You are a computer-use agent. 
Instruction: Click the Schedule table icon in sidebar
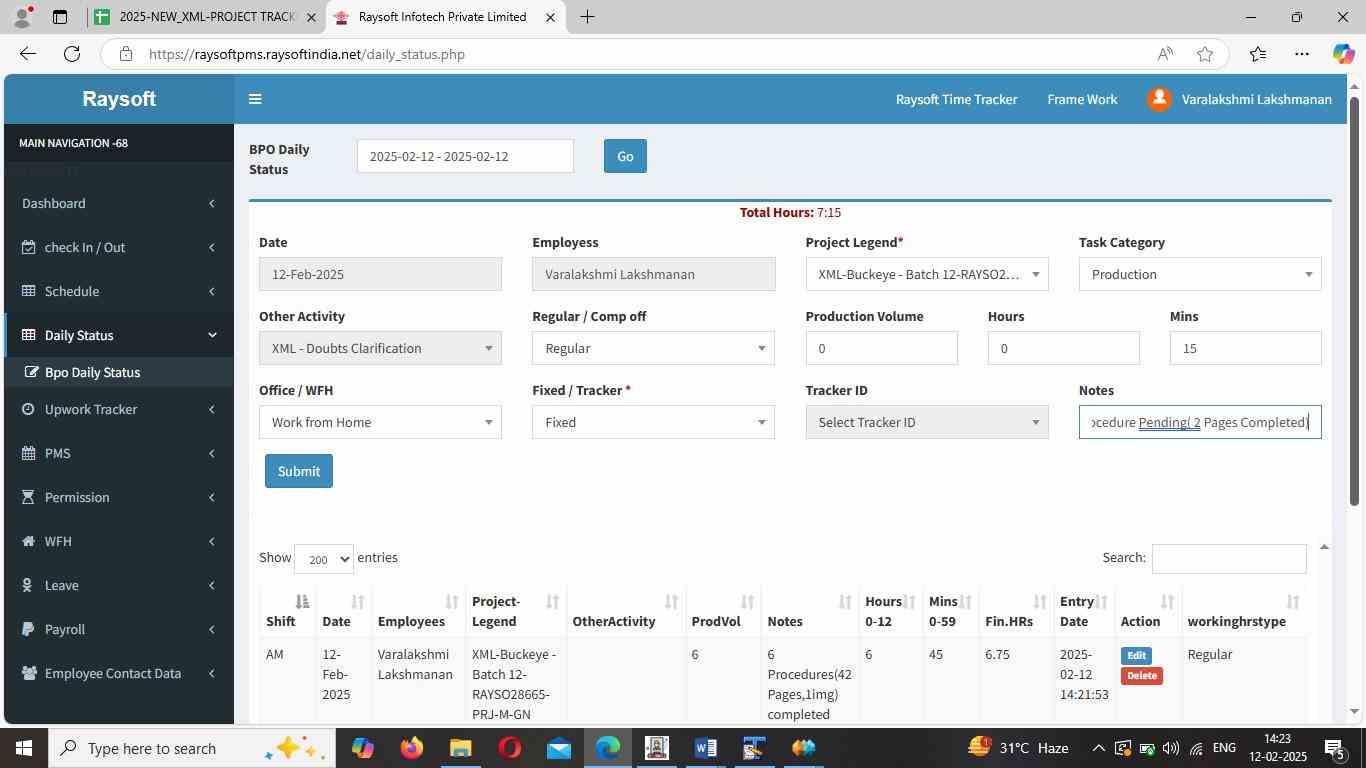28,292
